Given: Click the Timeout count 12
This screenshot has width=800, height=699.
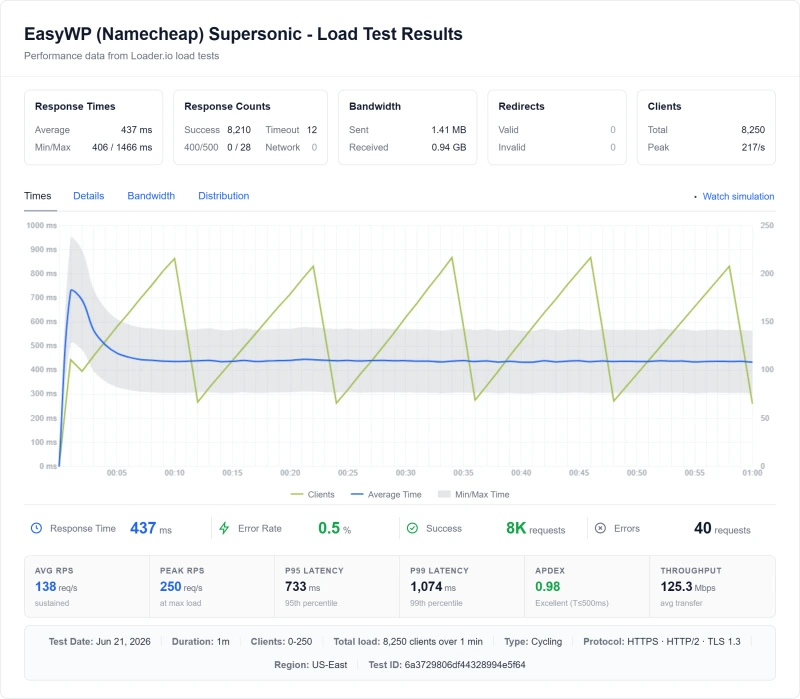Looking at the screenshot, I should [x=312, y=130].
